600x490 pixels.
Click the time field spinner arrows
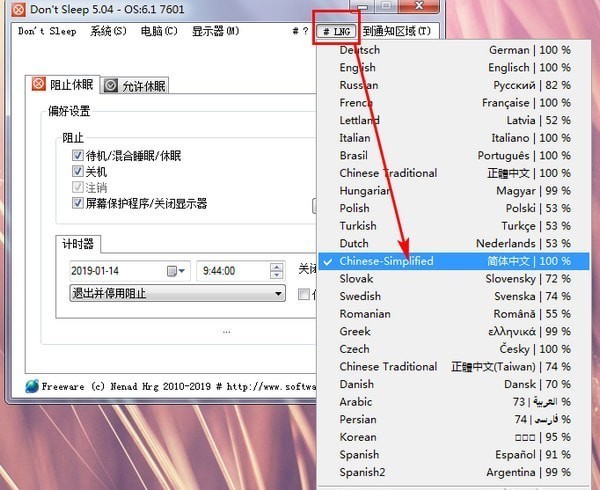(278, 270)
